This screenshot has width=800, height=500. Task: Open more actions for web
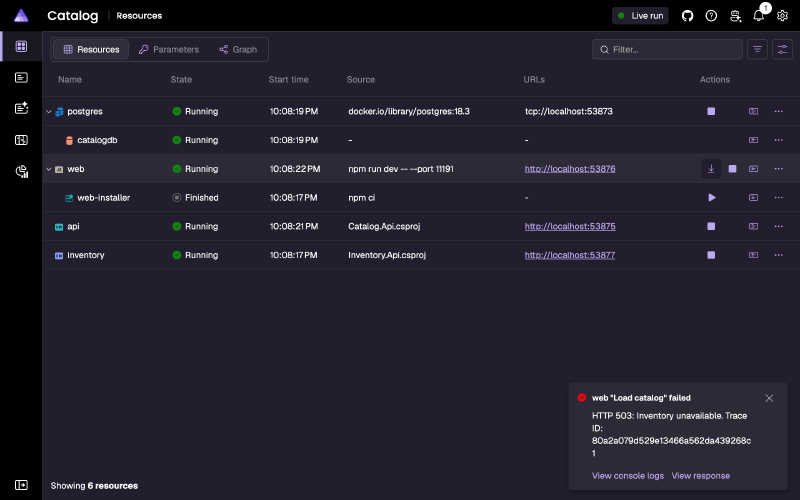point(779,169)
